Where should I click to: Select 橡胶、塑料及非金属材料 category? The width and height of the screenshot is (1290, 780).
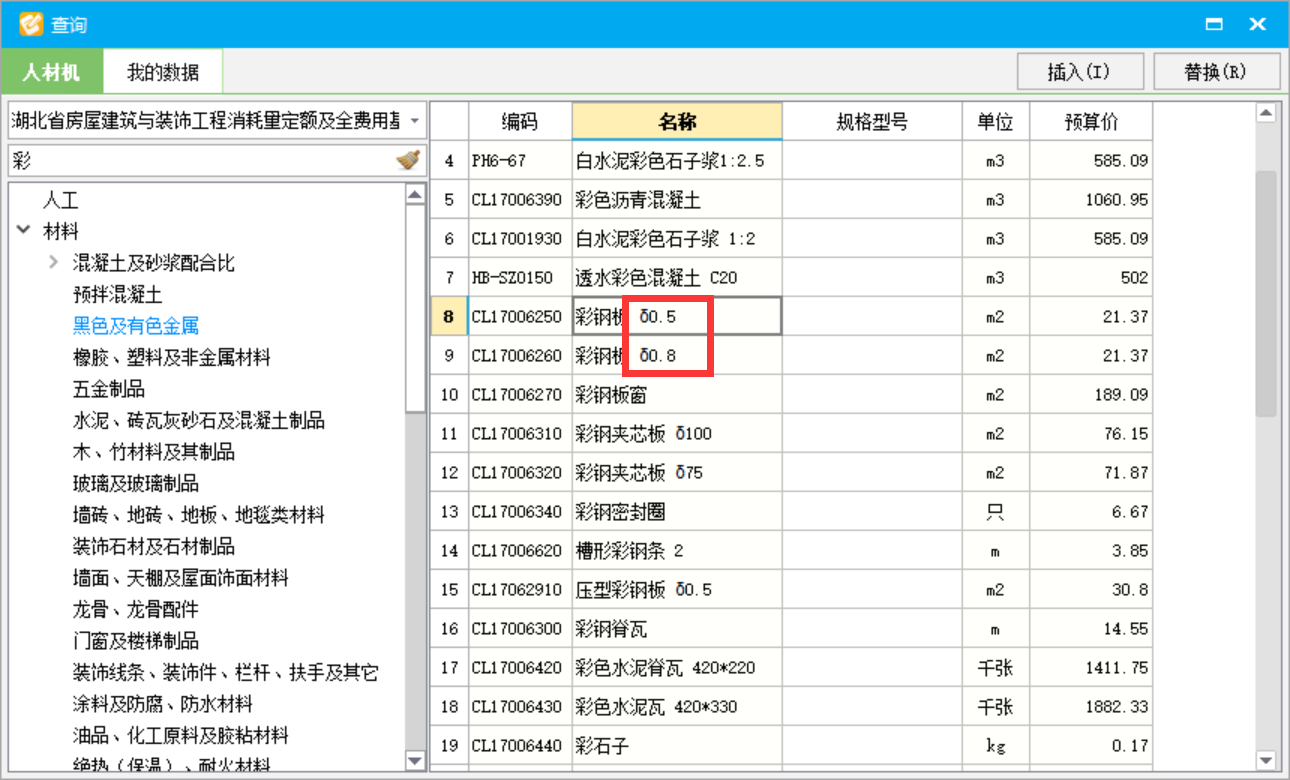[x=172, y=358]
